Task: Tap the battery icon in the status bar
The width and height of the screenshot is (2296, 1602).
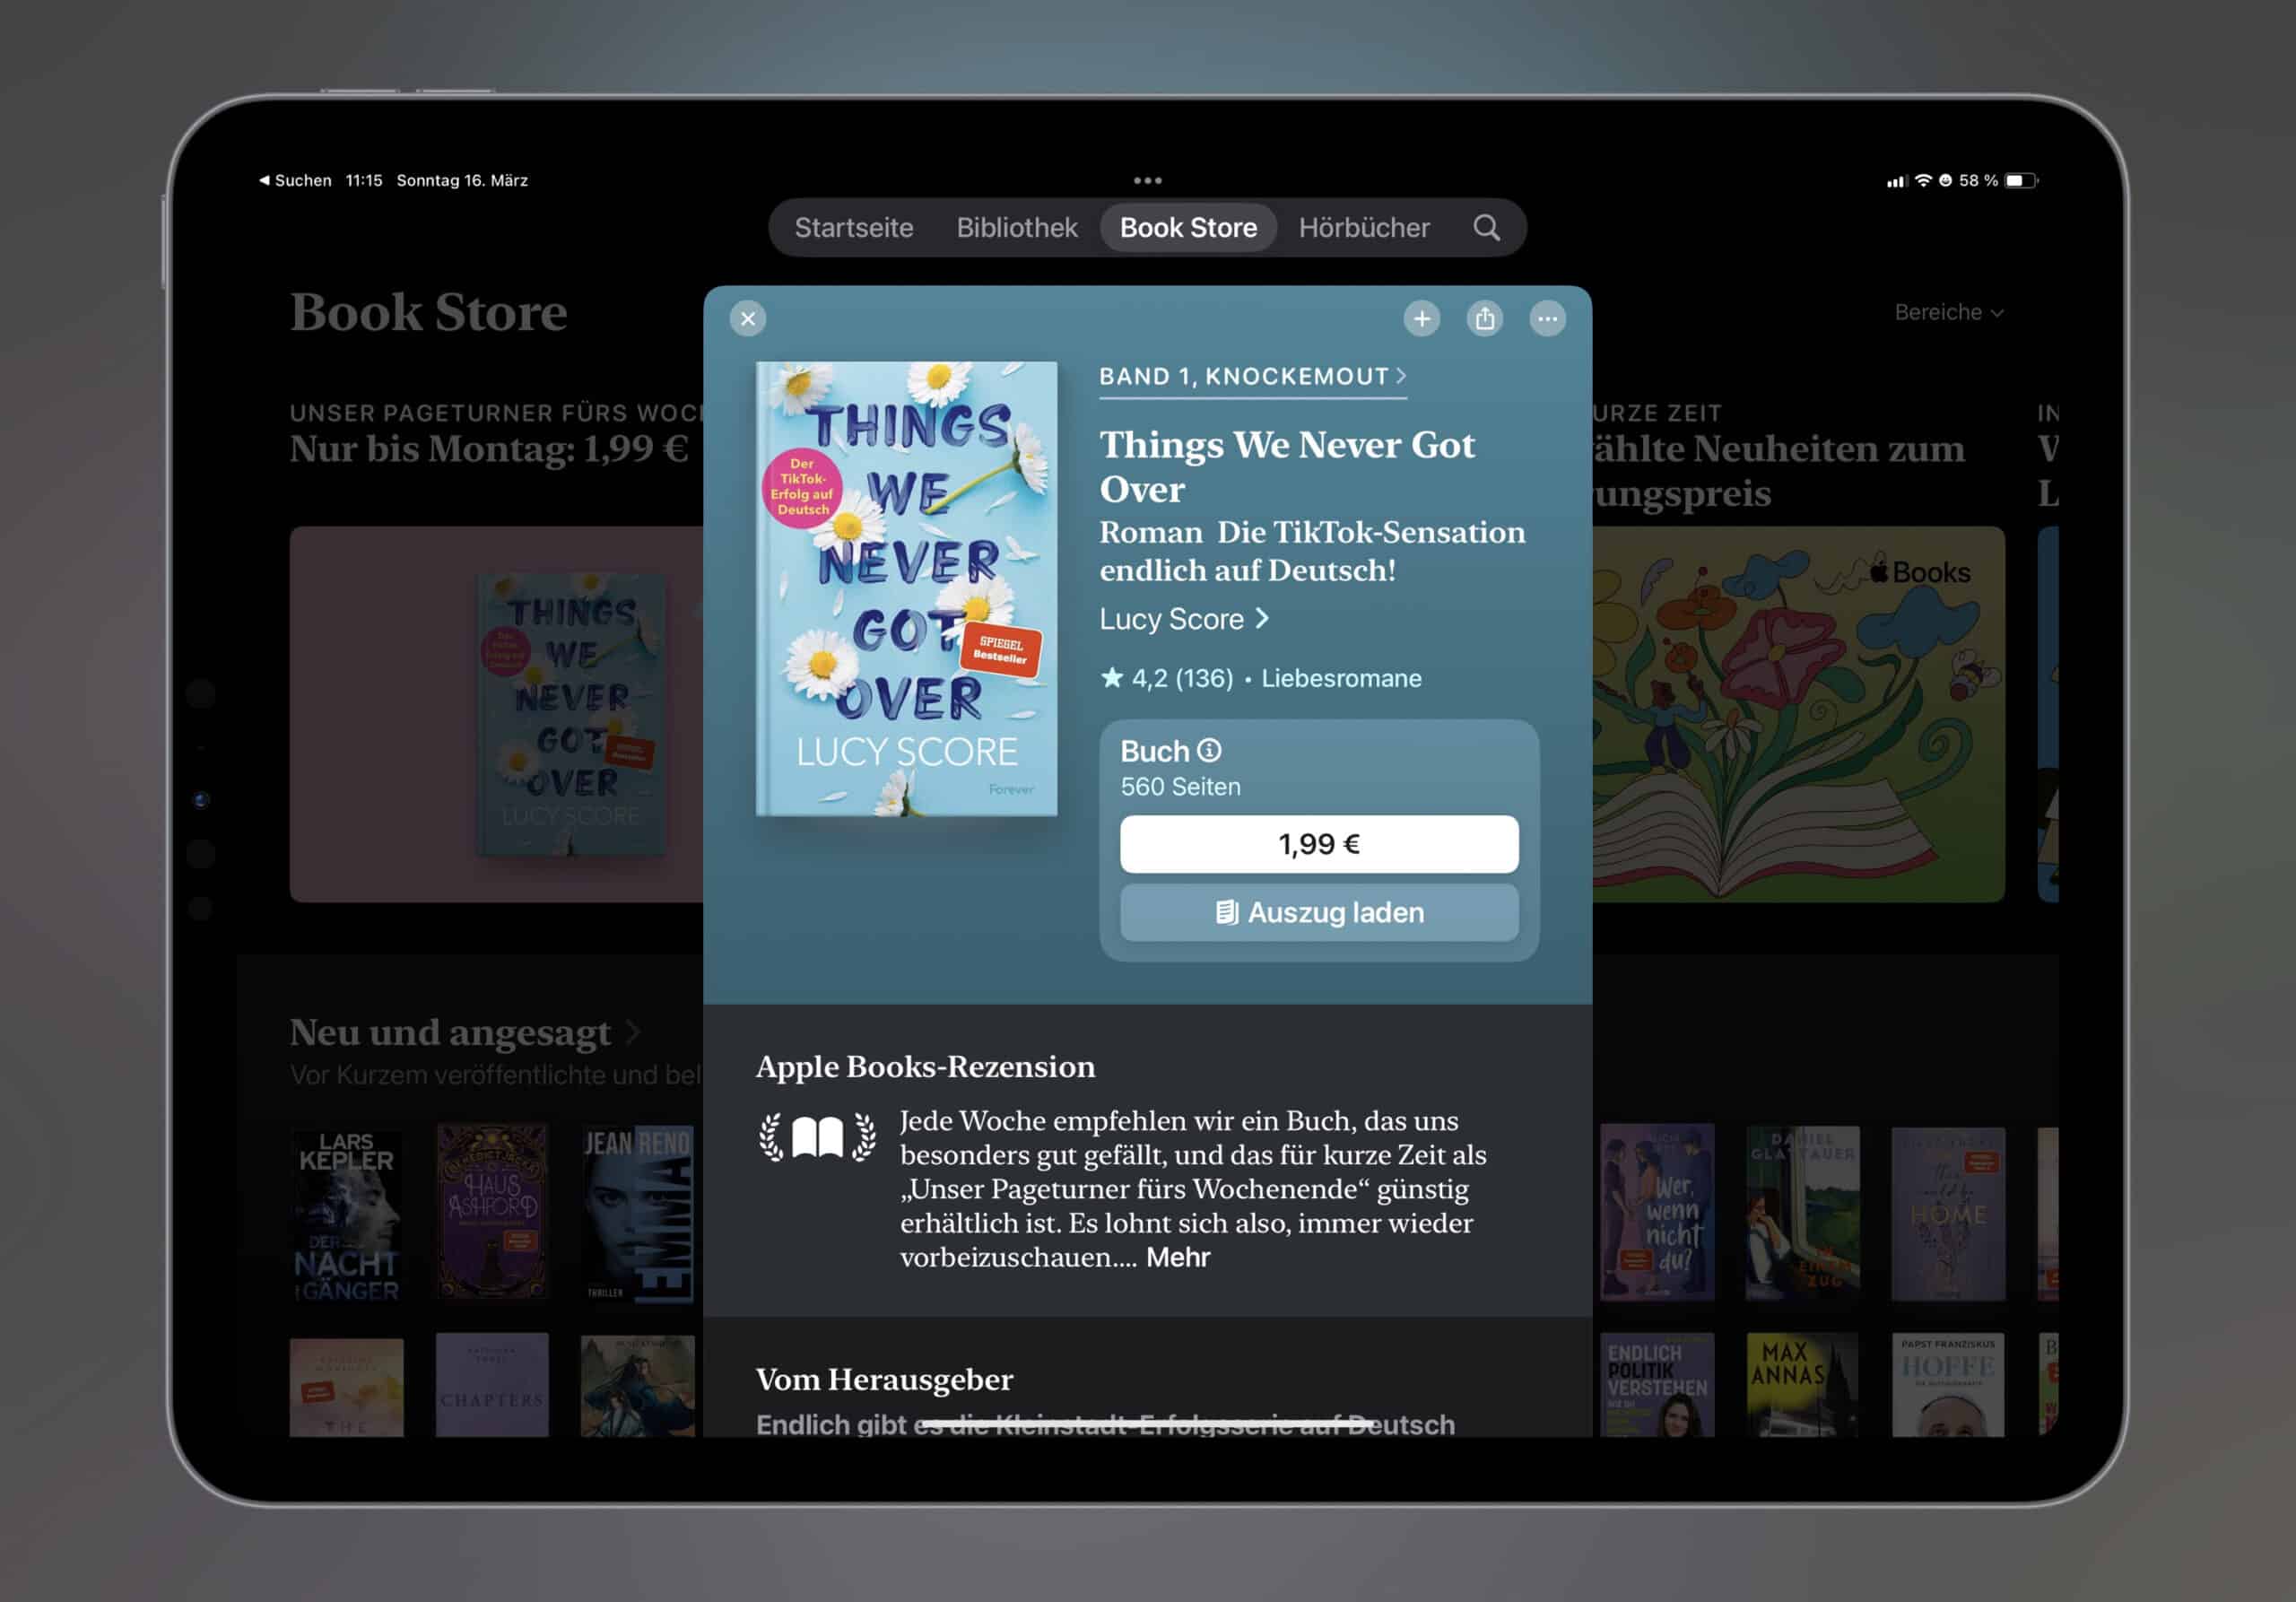Action: (2021, 181)
